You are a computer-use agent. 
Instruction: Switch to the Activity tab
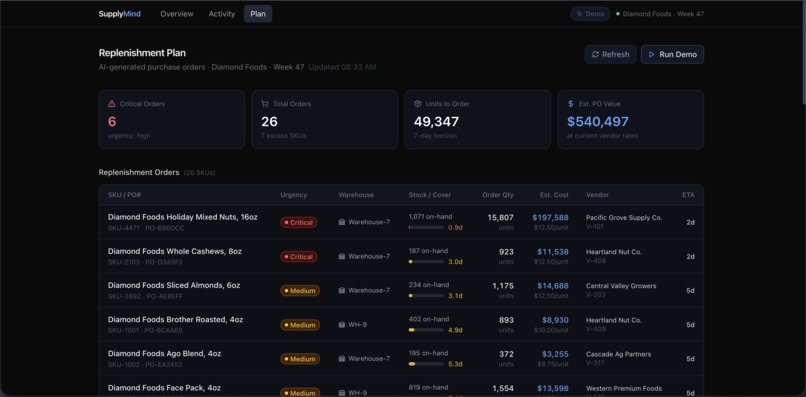222,14
